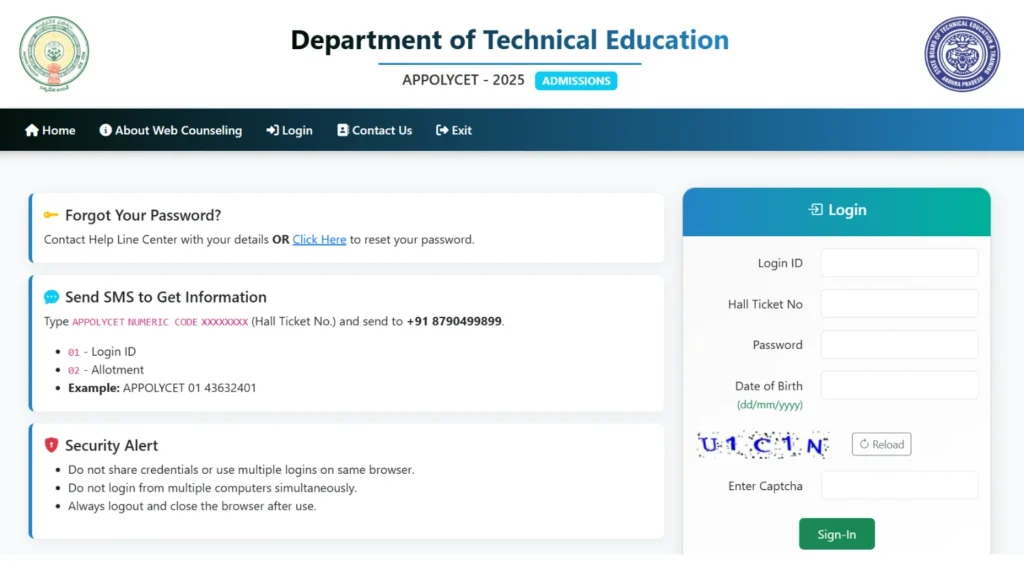Click the Department of Technical Education title
The image size is (1024, 566).
(509, 40)
